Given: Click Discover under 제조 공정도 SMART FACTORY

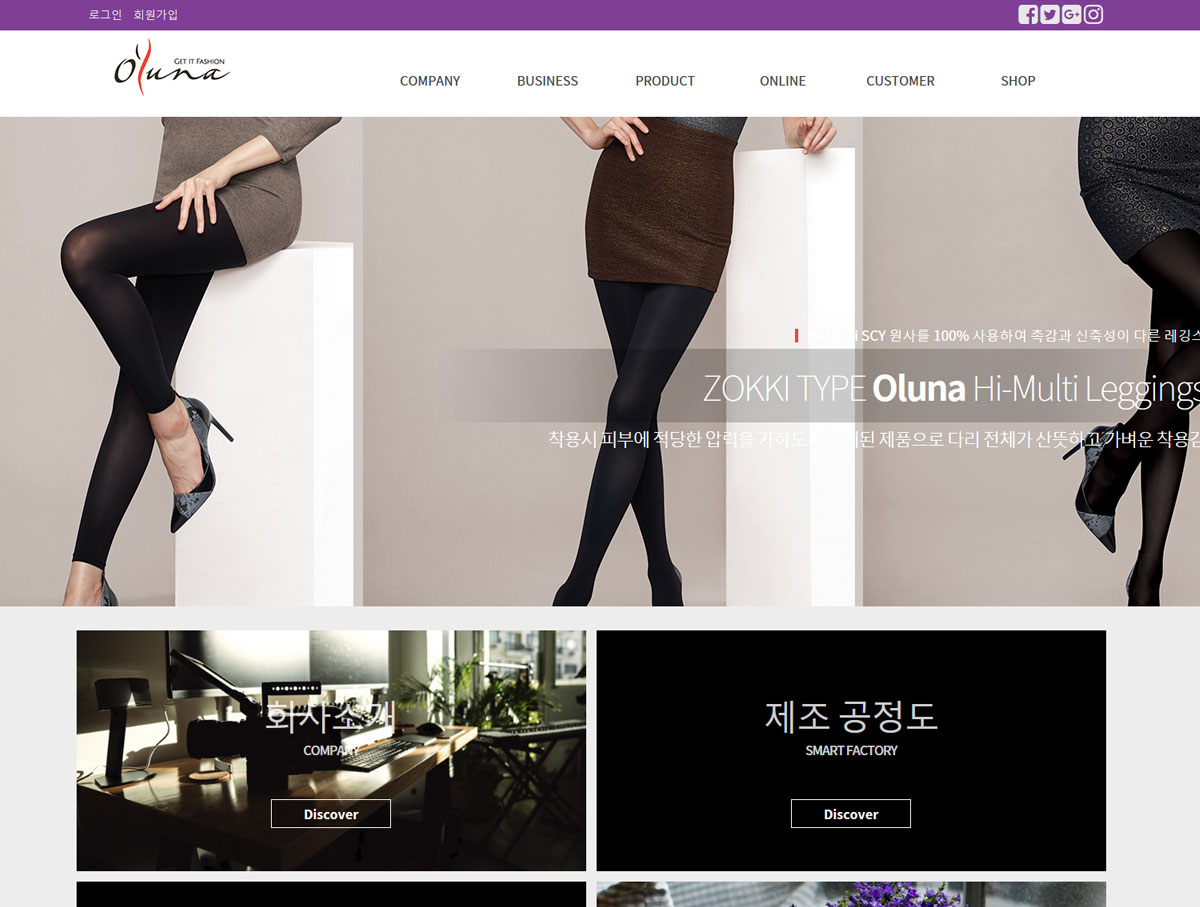Looking at the screenshot, I should [x=851, y=814].
